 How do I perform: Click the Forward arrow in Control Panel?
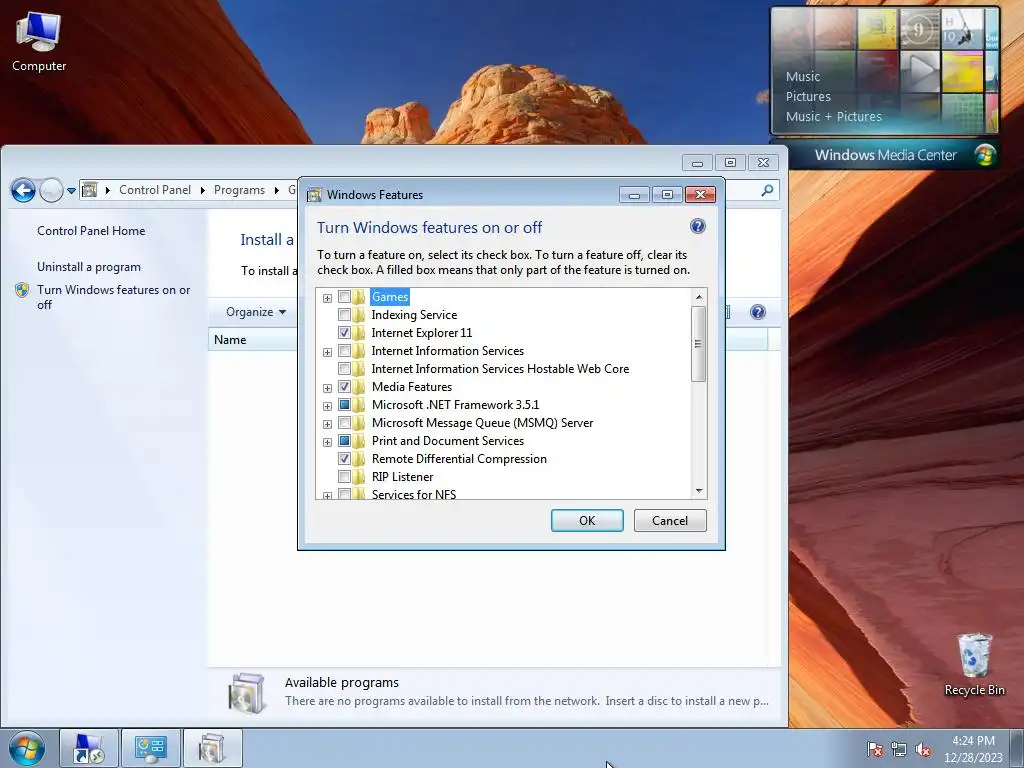52,190
